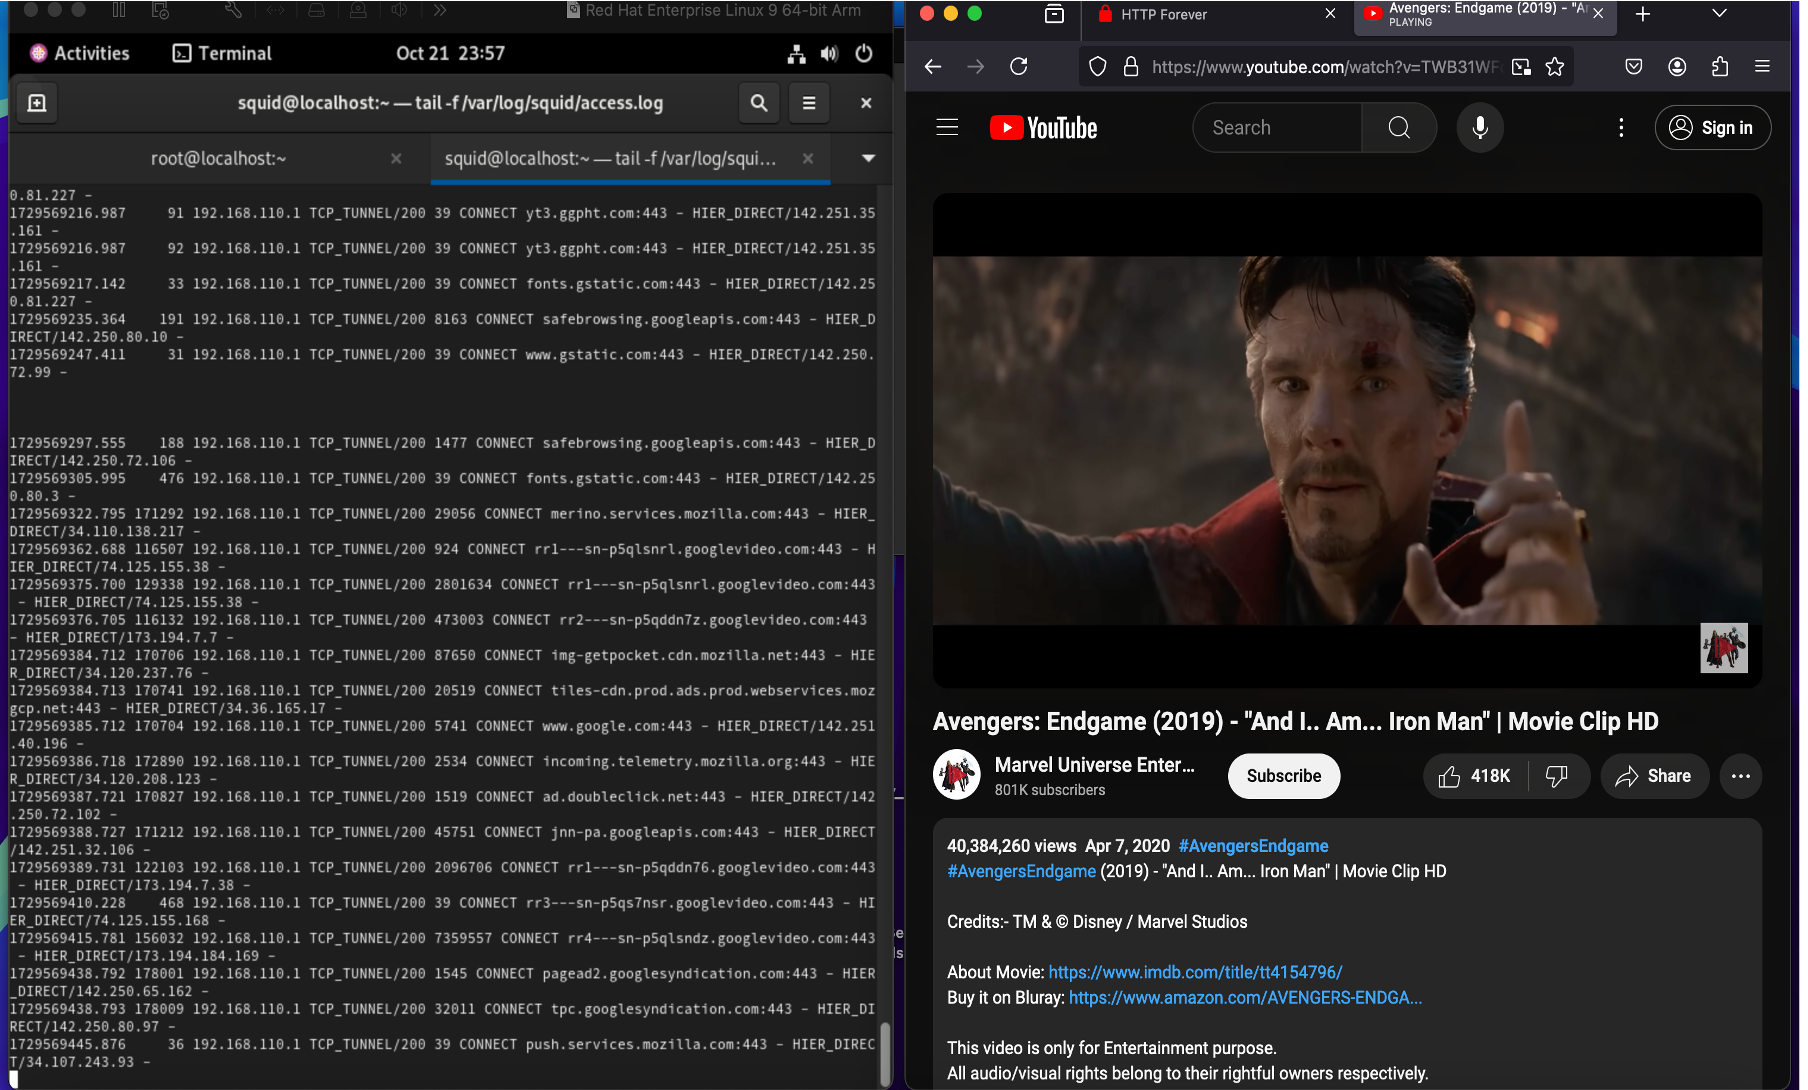Subscribe to Marvel Universe channel
Screen dimensions: 1808x1090
point(1284,776)
